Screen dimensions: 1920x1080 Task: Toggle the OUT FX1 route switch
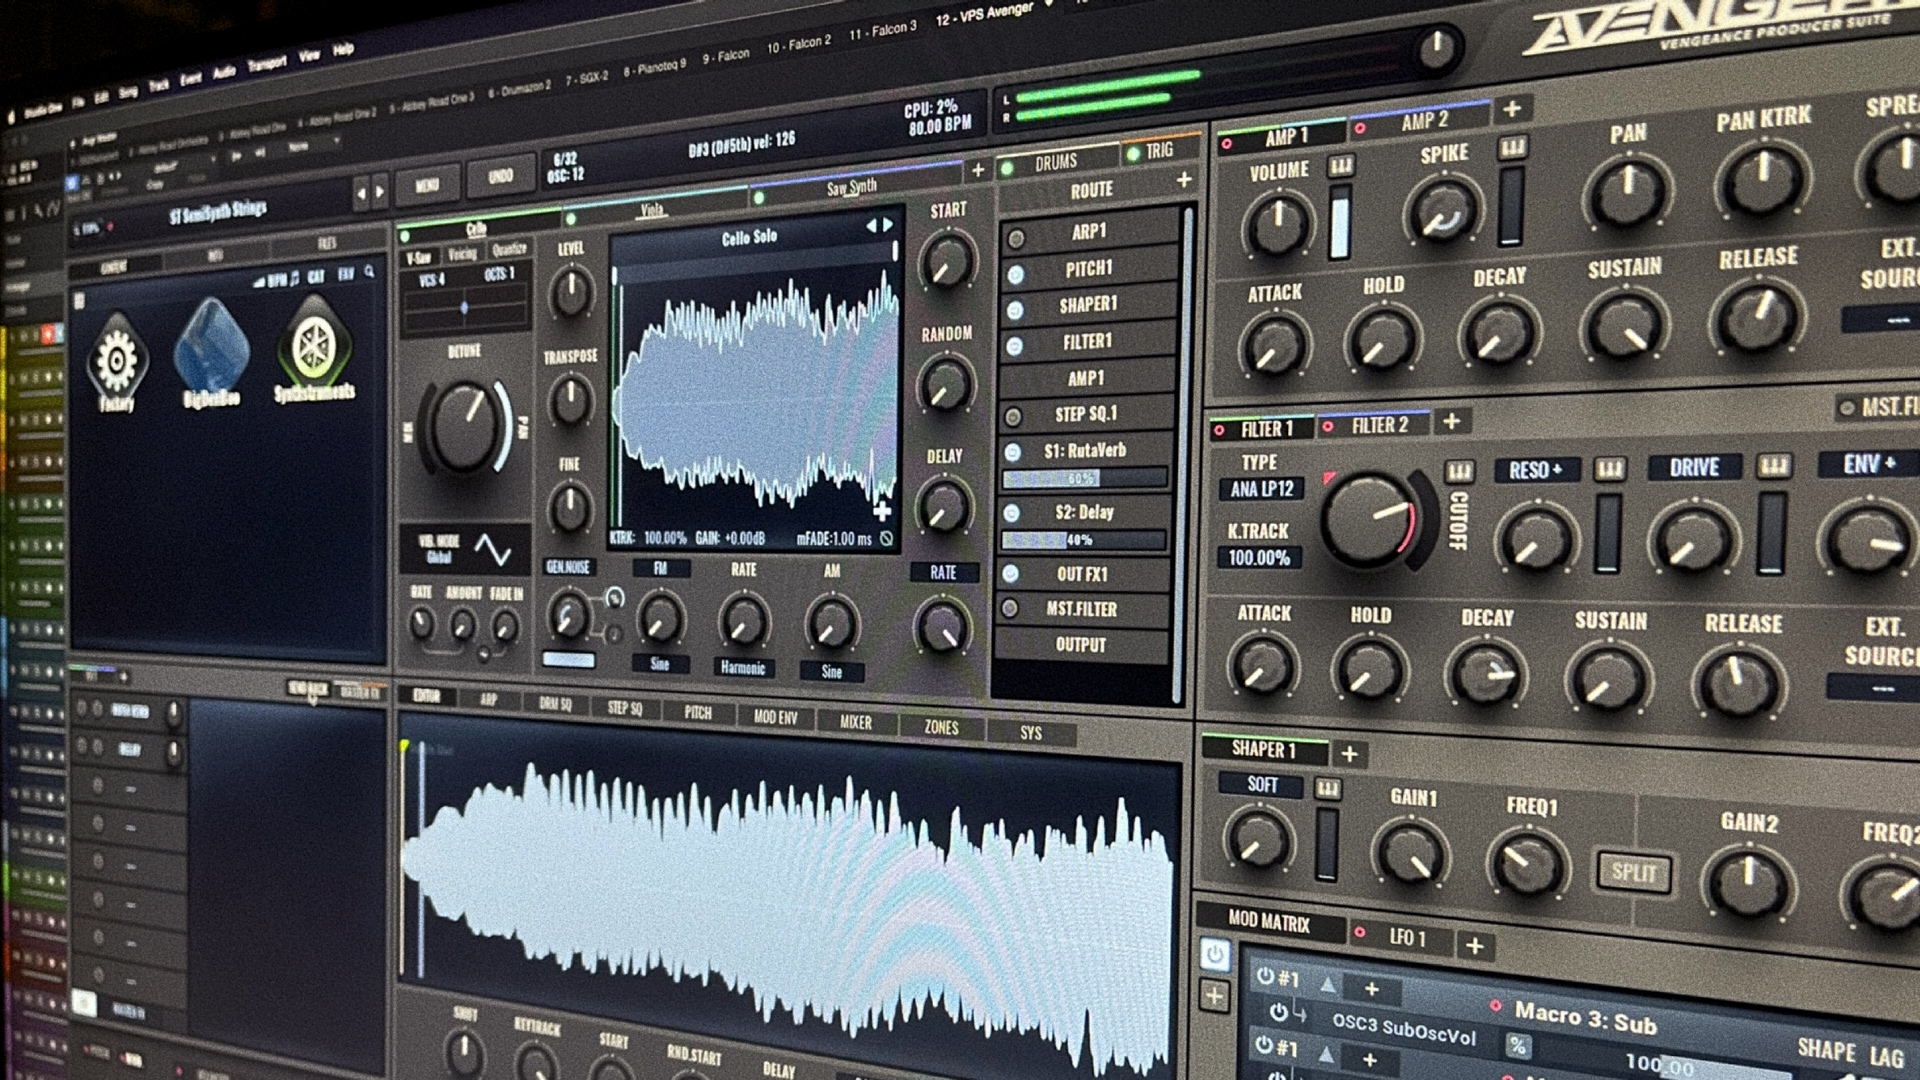(1011, 573)
